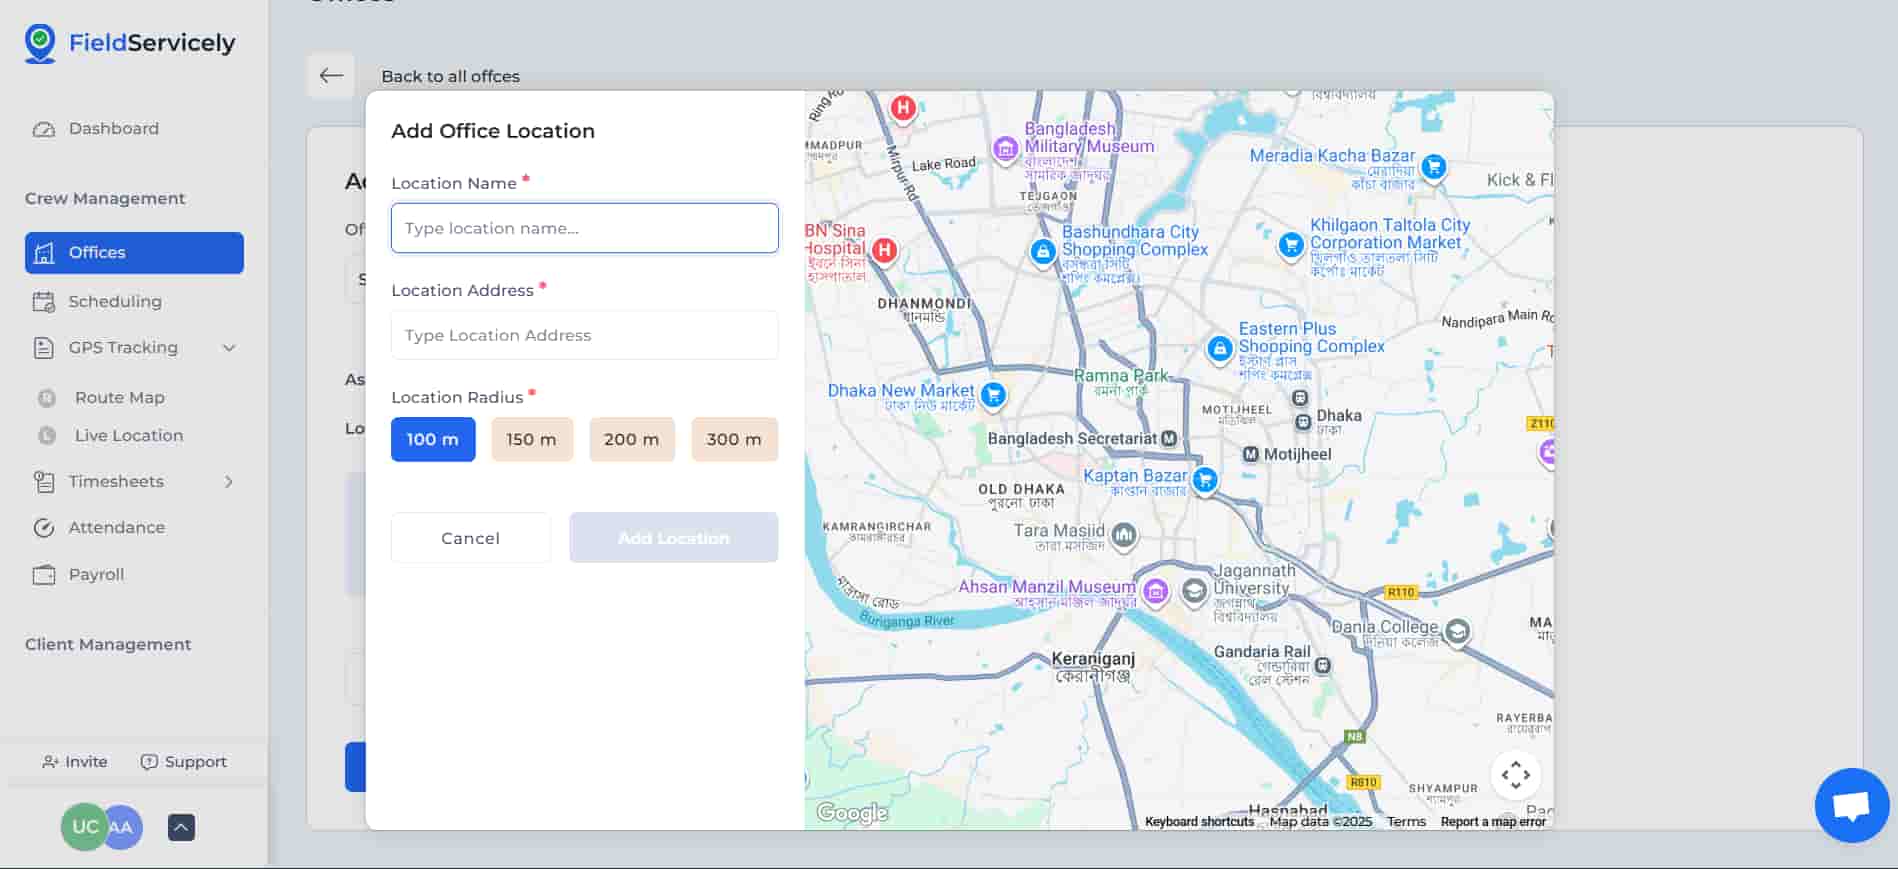Click the Route Map circle icon
Viewport: 1898px width, 869px height.
(x=47, y=398)
